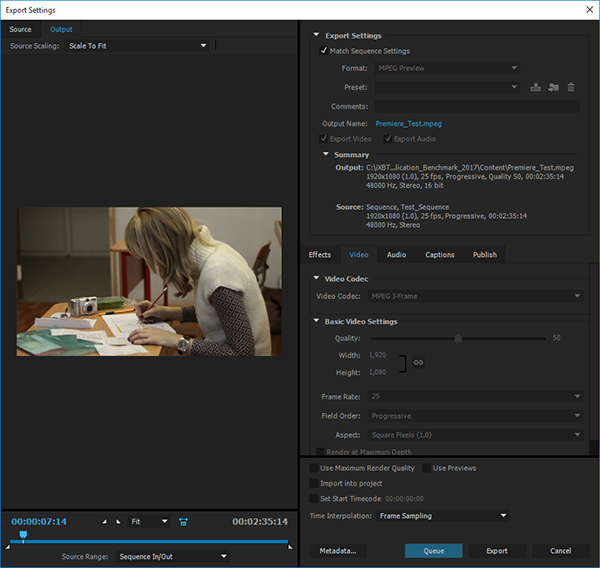Click the Set Out Point marker icon
This screenshot has height=568, width=600.
click(x=118, y=522)
